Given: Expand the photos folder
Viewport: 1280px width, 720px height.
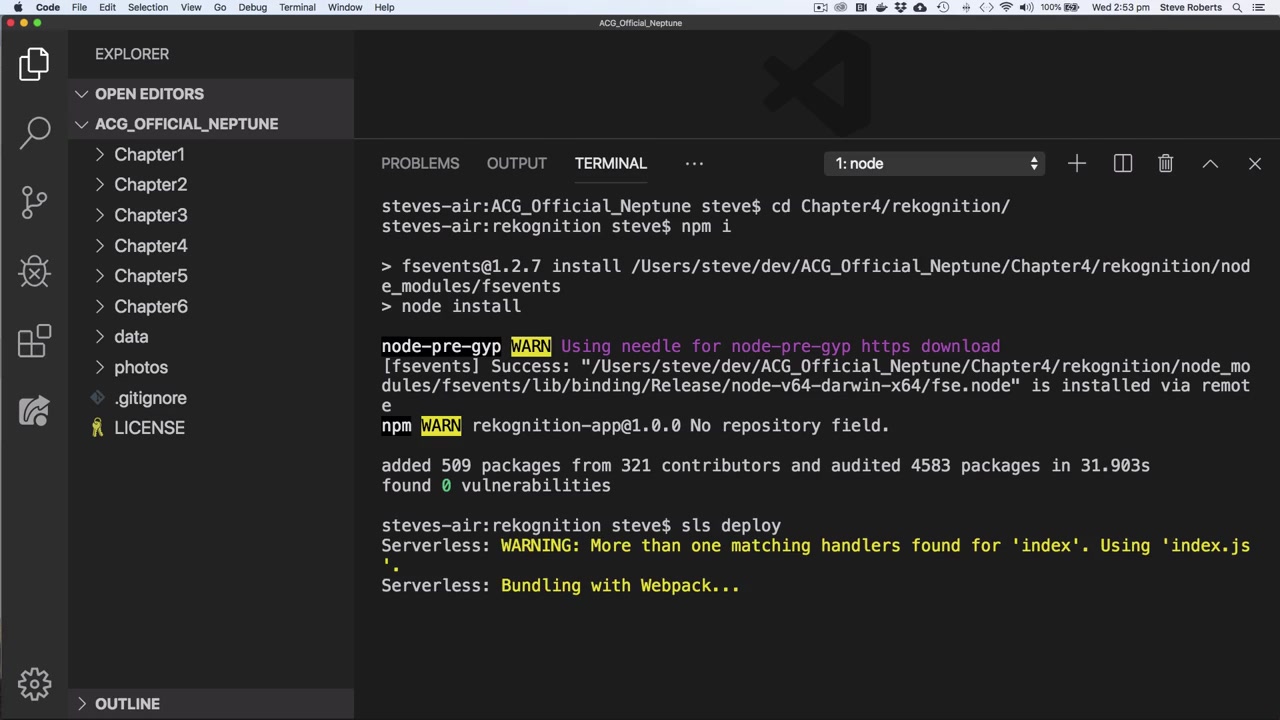Looking at the screenshot, I should 211,367.
